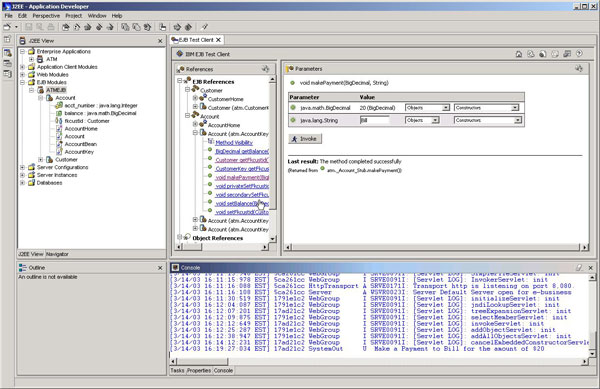Click the void makePayment method link
The image size is (600, 389).
[x=242, y=177]
